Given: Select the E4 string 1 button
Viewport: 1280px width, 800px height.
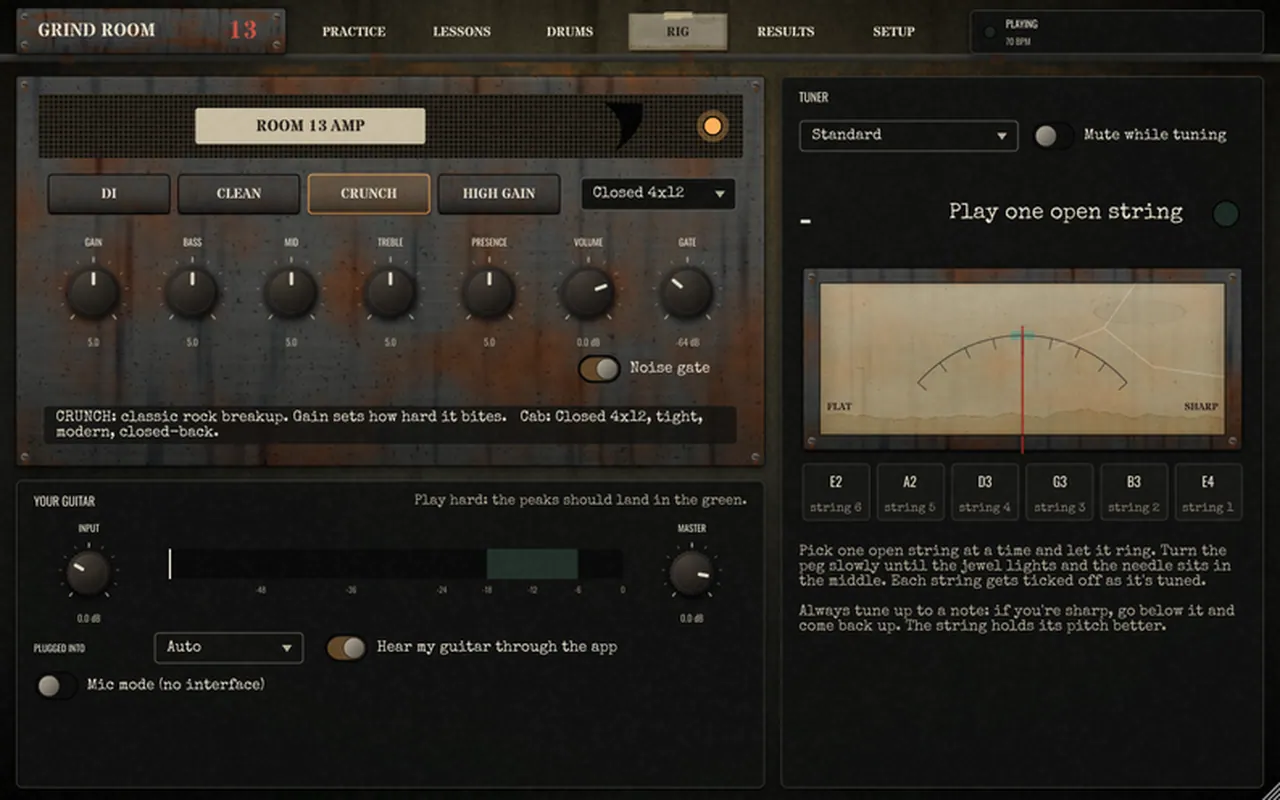Looking at the screenshot, I should (1208, 493).
